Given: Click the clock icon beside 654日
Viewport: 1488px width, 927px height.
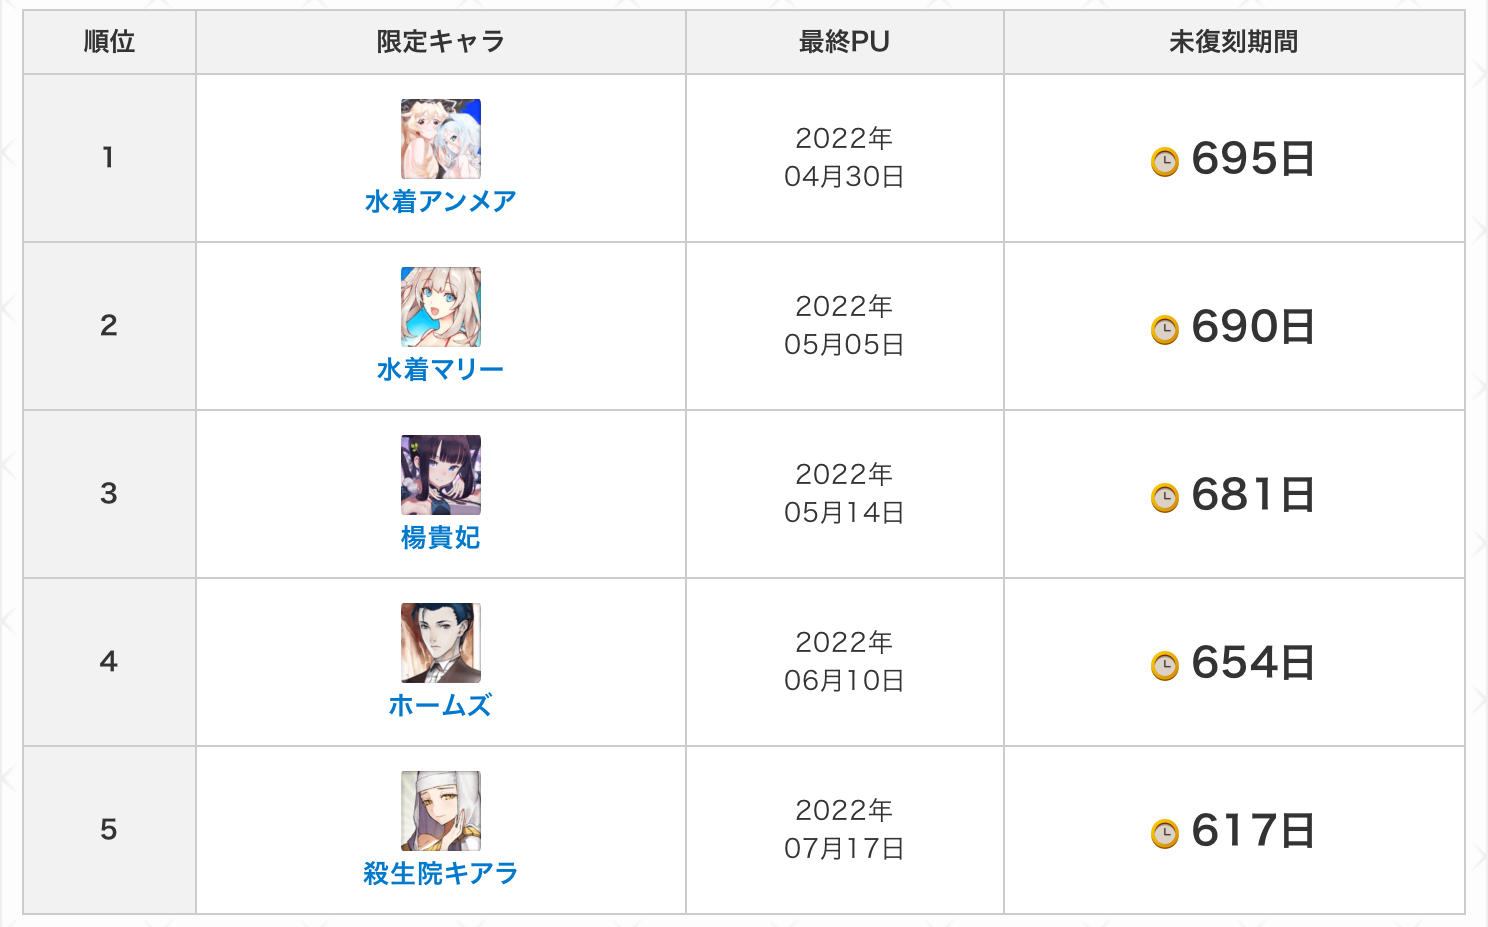Looking at the screenshot, I should [x=1165, y=666].
